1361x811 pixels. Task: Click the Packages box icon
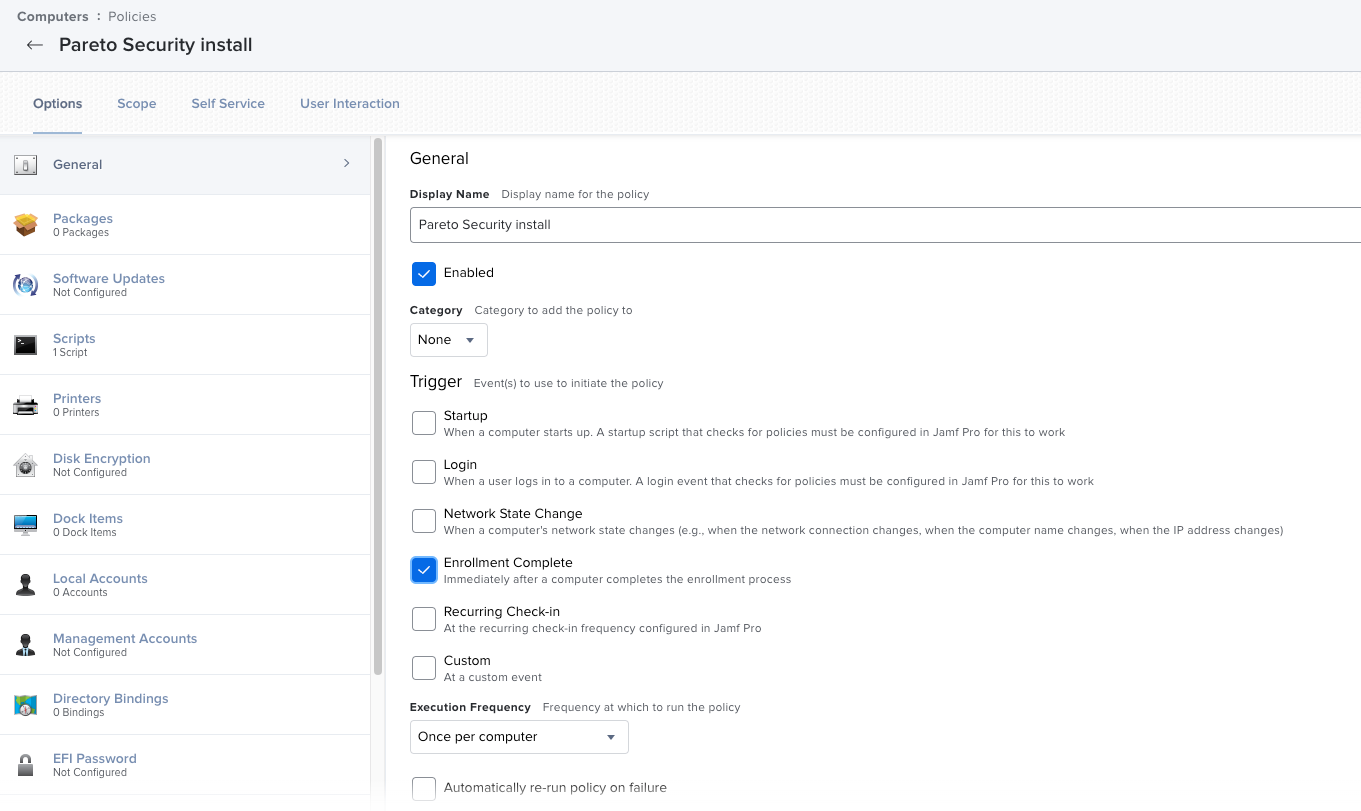pyautogui.click(x=26, y=225)
